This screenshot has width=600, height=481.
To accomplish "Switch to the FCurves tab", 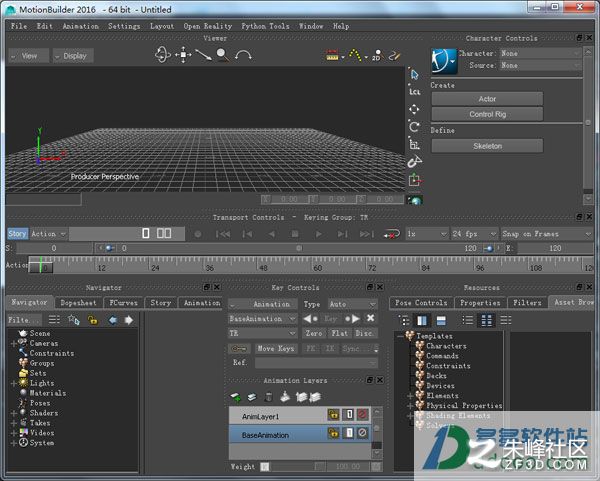I will coord(123,303).
